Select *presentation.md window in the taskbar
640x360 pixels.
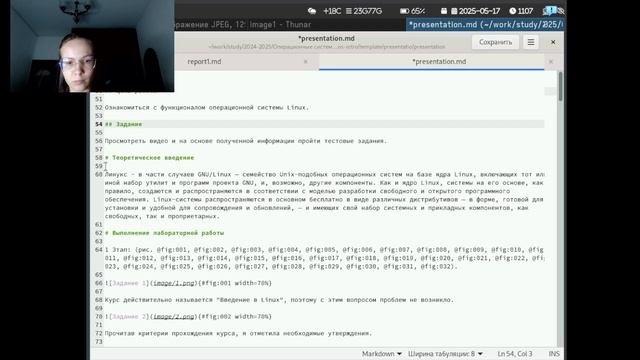pyautogui.click(x=485, y=24)
